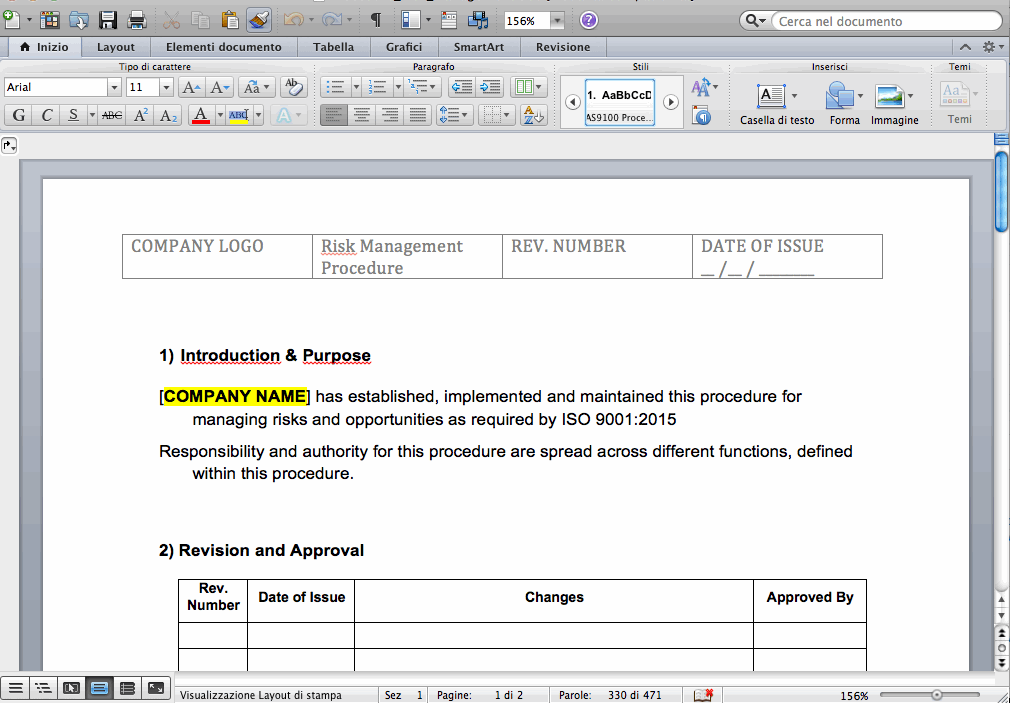Viewport: 1010px width, 703px height.
Task: Switch to Notebook Layout view icon
Action: (x=128, y=688)
